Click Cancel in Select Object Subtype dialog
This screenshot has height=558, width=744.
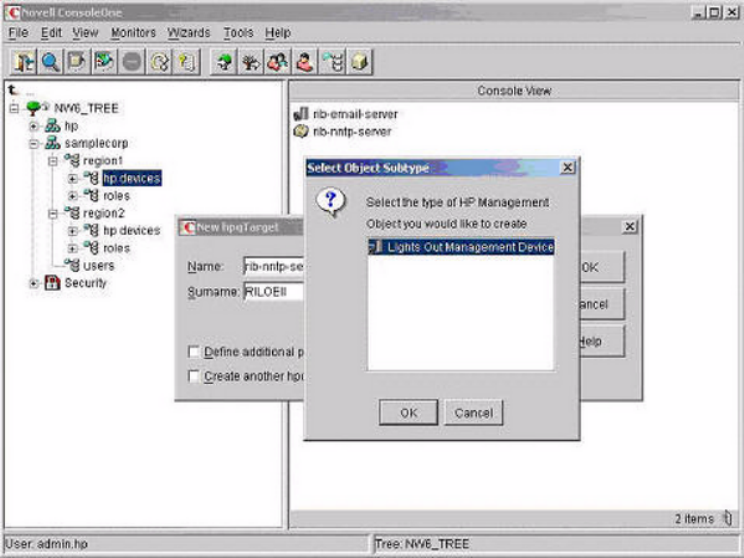(x=474, y=413)
